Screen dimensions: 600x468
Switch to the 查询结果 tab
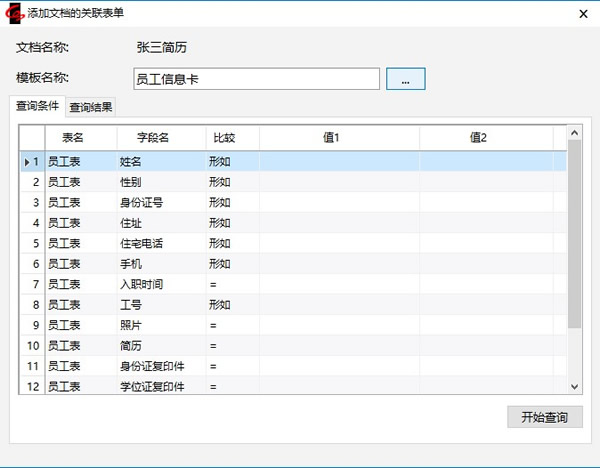[x=91, y=107]
